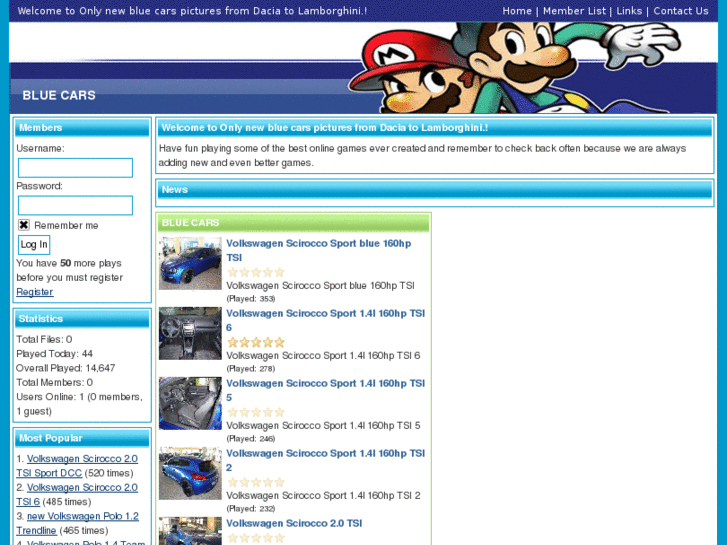727x545 pixels.
Task: Click the gold star rating for TSI 6
Action: [256, 342]
